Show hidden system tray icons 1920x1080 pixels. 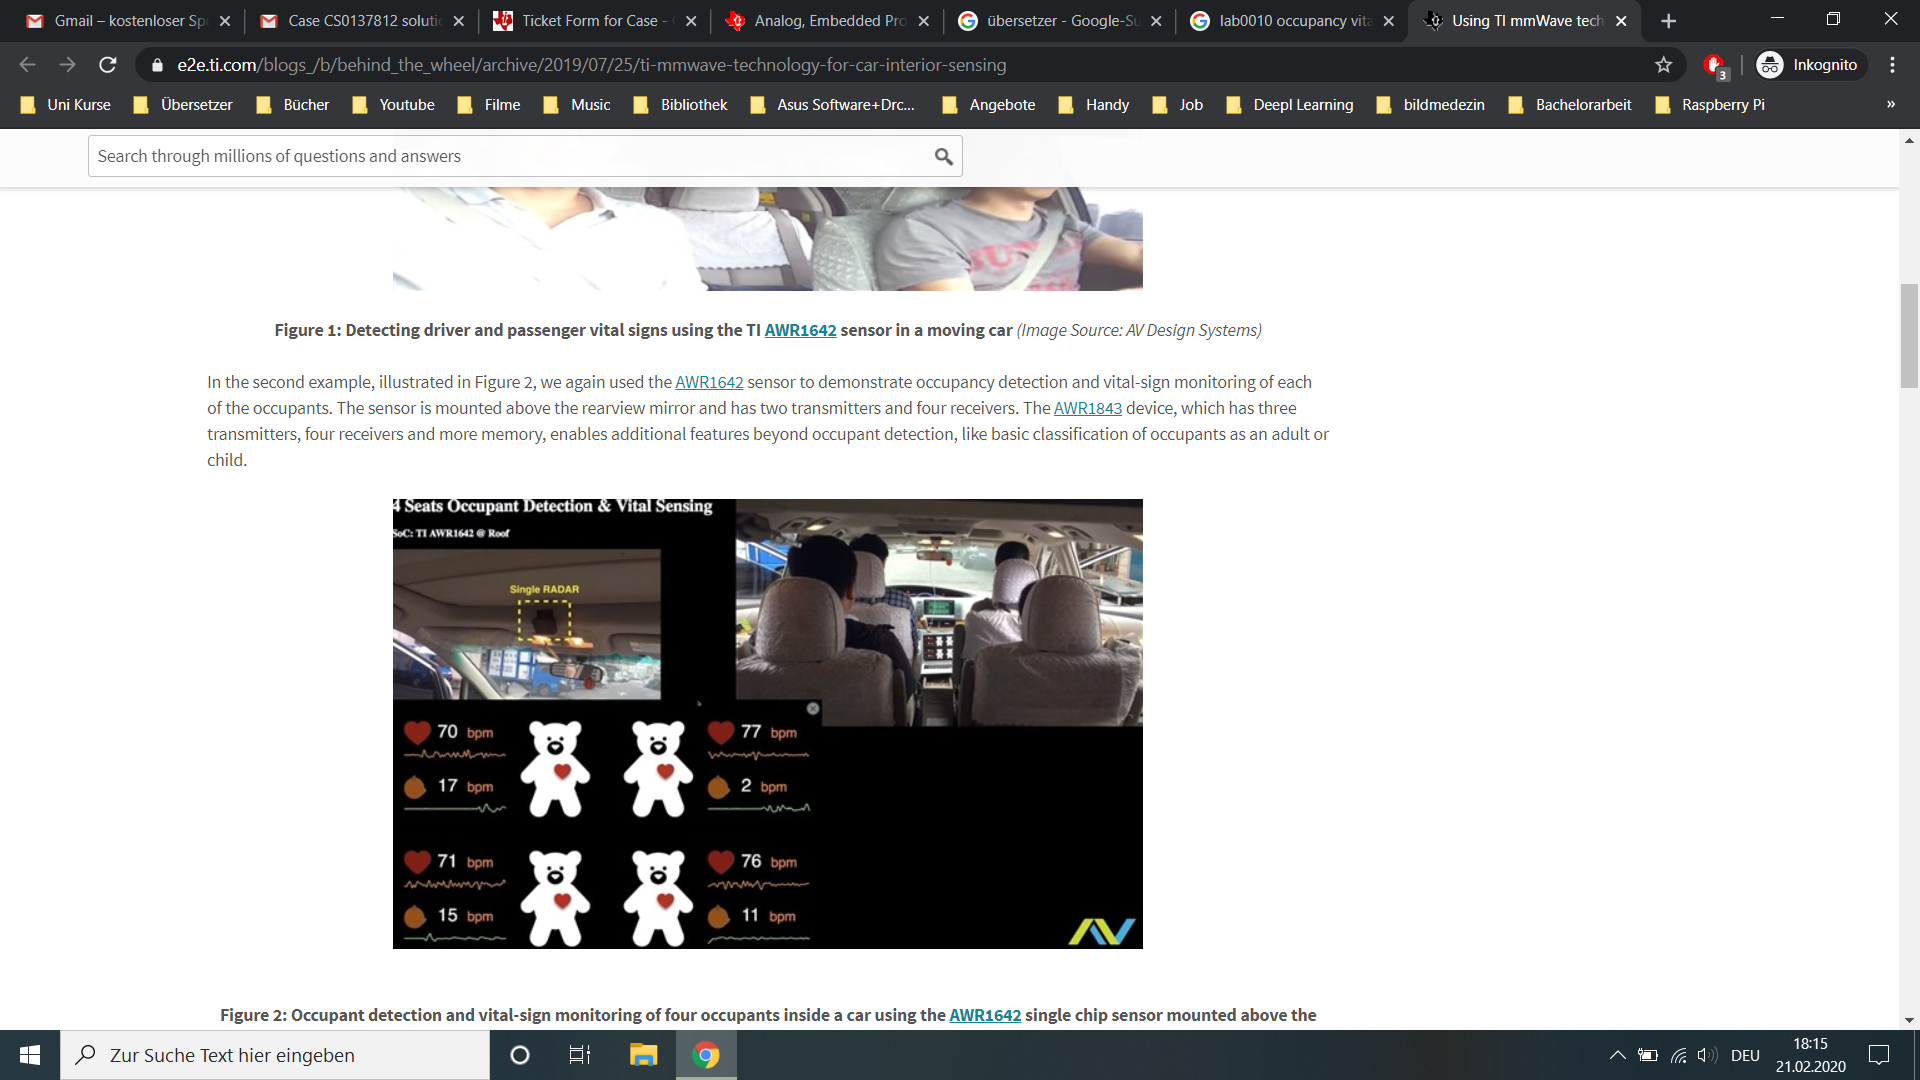coord(1616,1055)
